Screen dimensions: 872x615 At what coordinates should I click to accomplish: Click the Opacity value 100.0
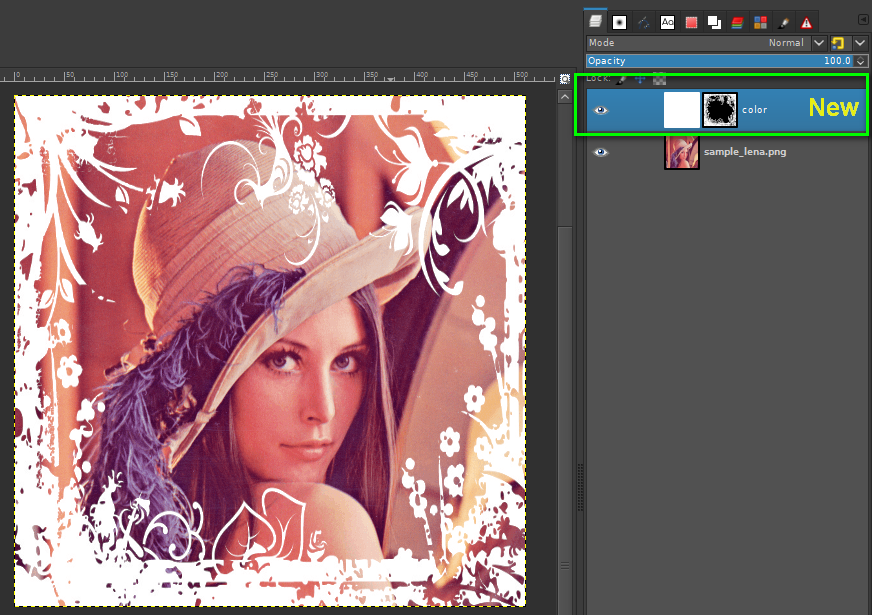[x=837, y=61]
